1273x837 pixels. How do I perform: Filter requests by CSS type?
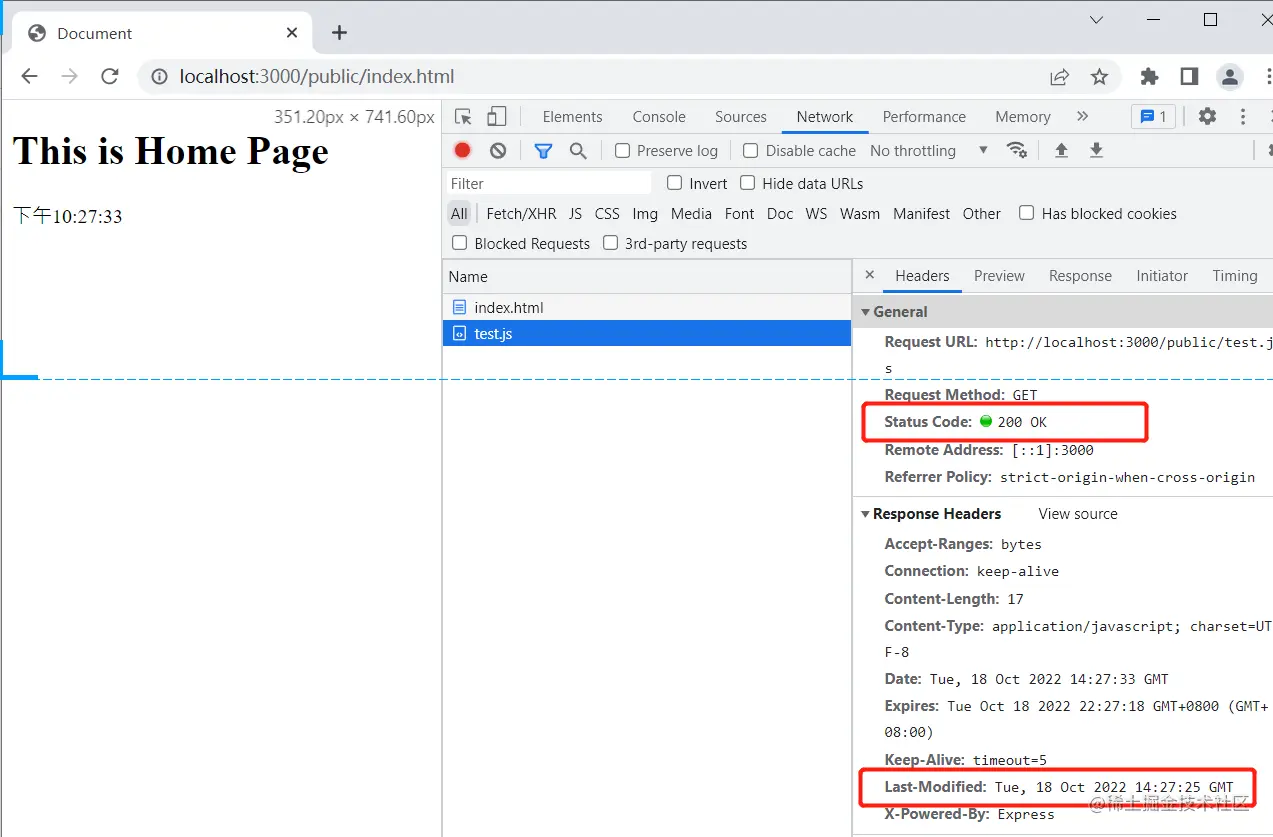pos(607,214)
